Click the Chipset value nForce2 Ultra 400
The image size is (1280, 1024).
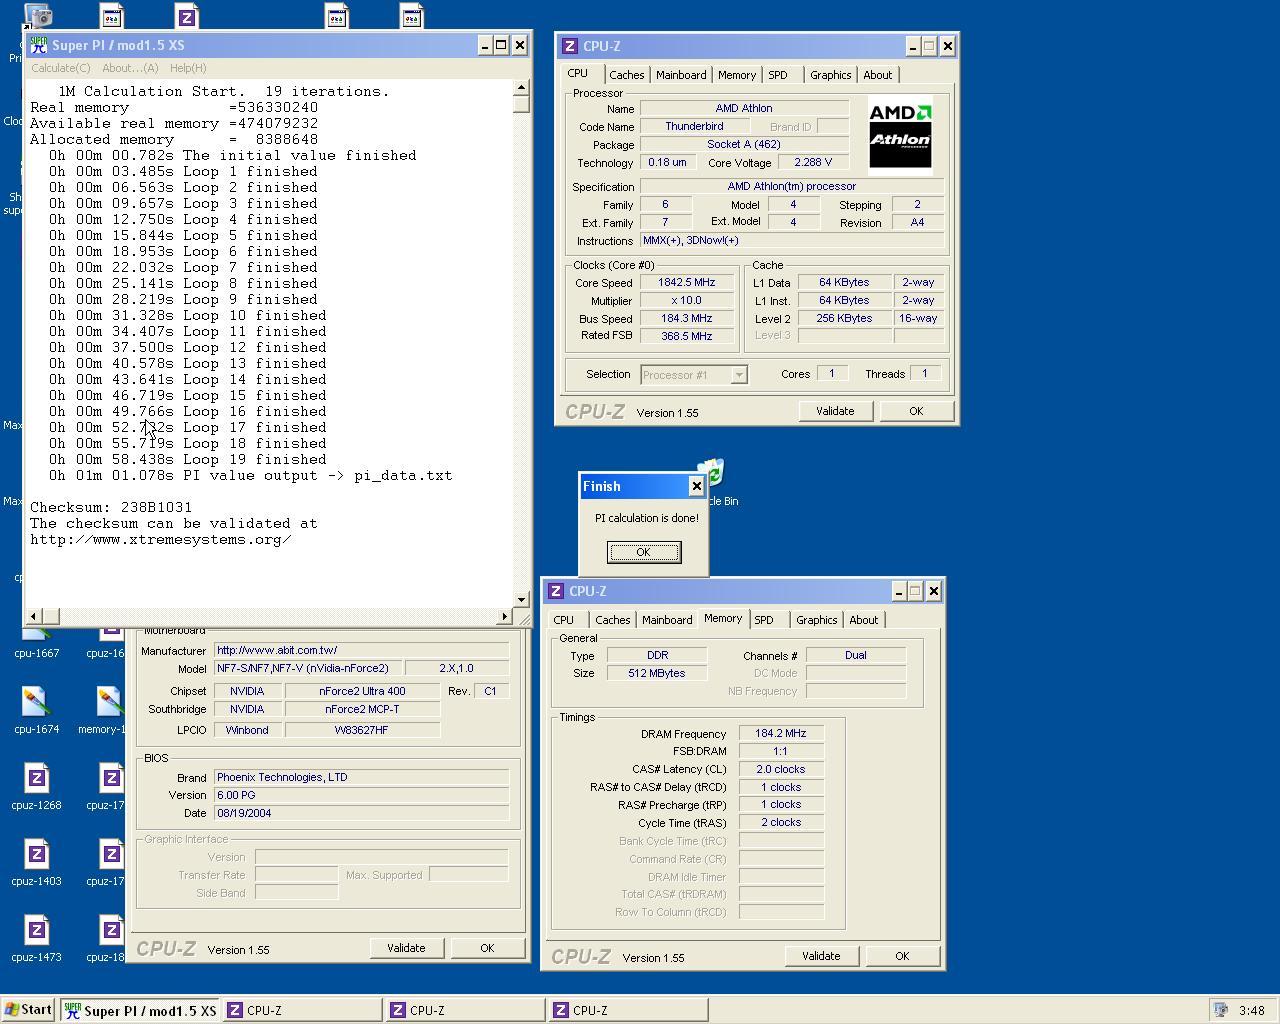362,692
